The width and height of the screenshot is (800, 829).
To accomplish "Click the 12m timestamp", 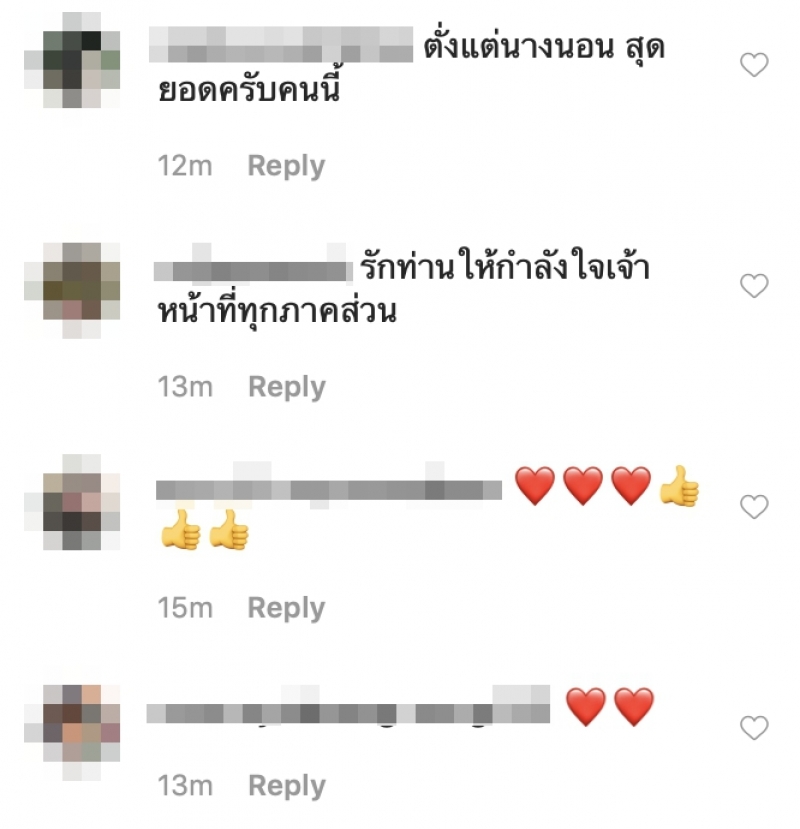I will [185, 166].
